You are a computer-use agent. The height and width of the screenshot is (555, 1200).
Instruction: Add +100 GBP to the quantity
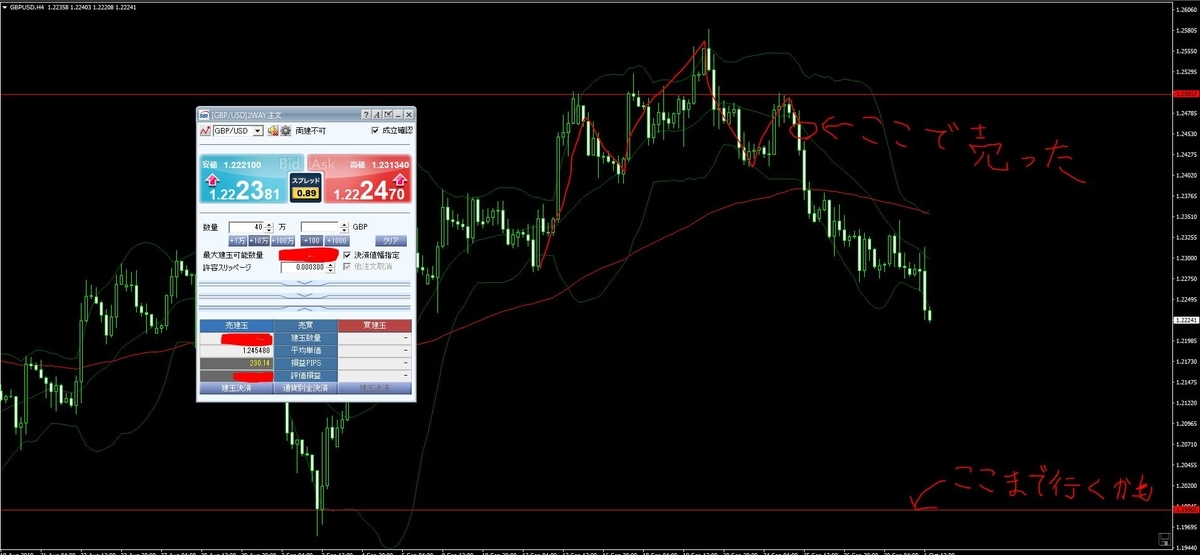coord(313,241)
